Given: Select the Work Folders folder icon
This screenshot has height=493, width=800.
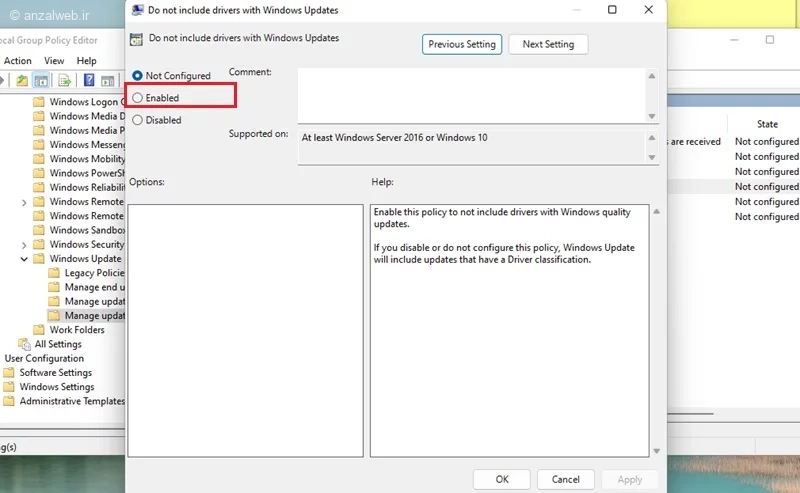Looking at the screenshot, I should 39,330.
